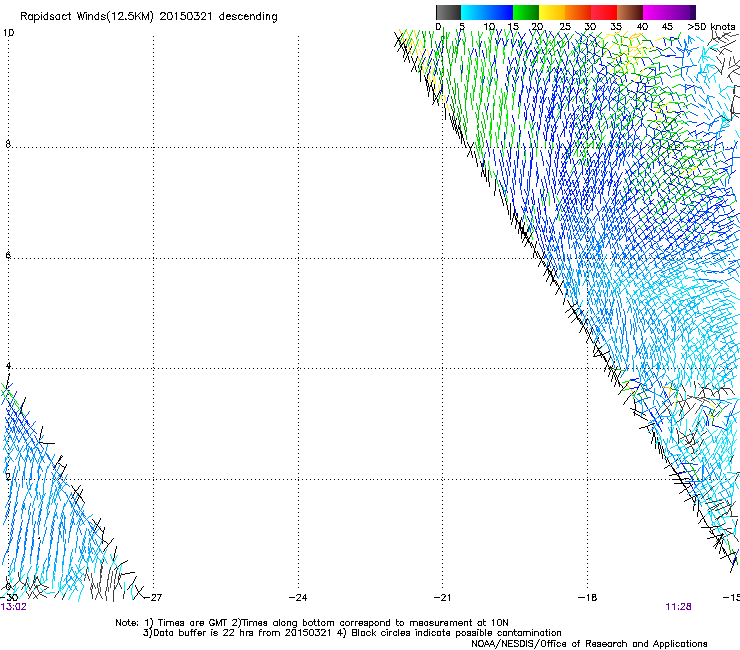
Task: Click the longitude axis label '-27'
Action: pos(153,598)
